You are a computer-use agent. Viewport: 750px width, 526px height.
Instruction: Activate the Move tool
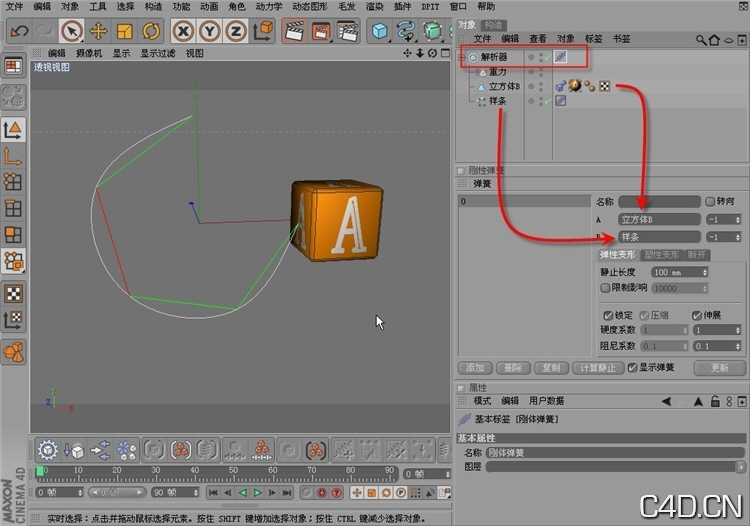point(98,32)
